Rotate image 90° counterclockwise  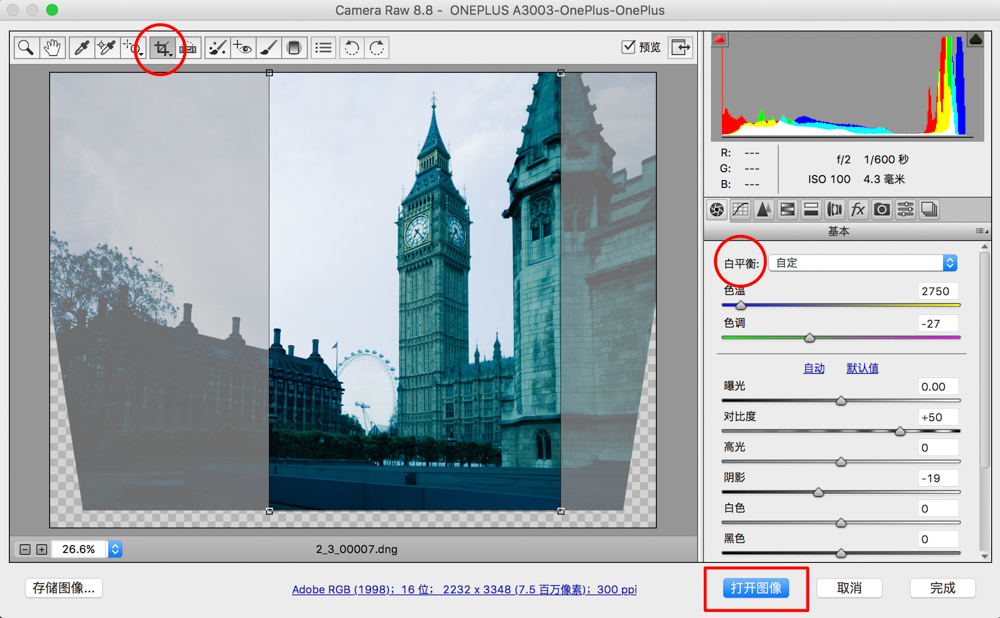[351, 48]
